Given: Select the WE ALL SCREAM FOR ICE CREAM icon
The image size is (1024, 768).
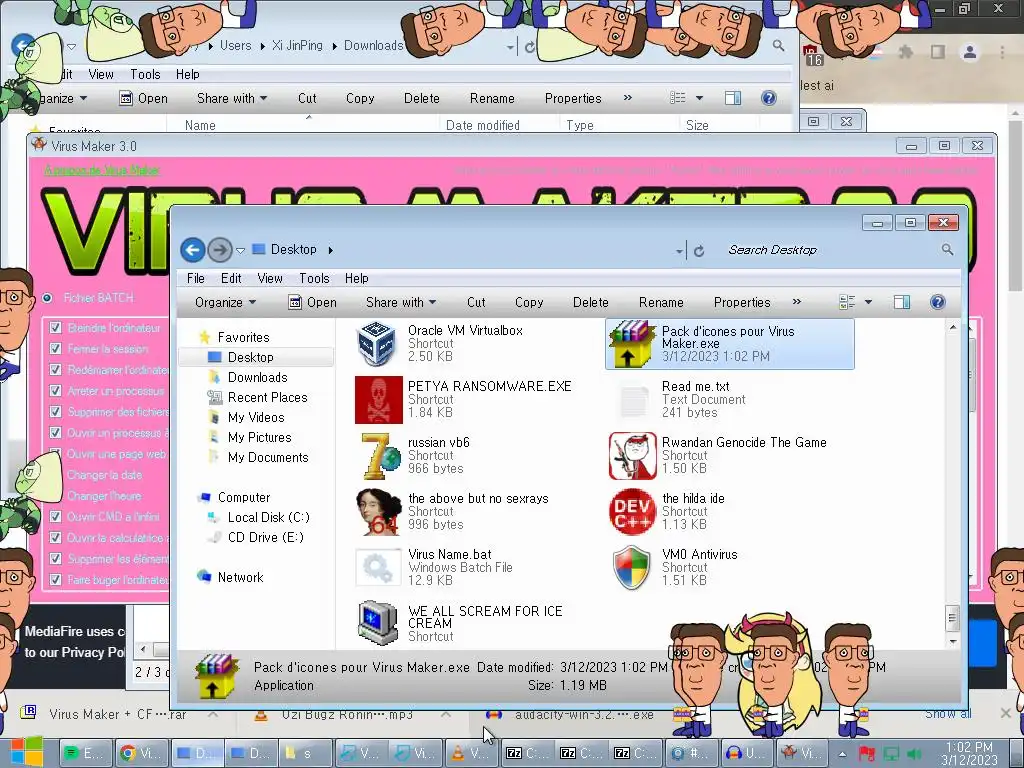Looking at the screenshot, I should pyautogui.click(x=378, y=622).
